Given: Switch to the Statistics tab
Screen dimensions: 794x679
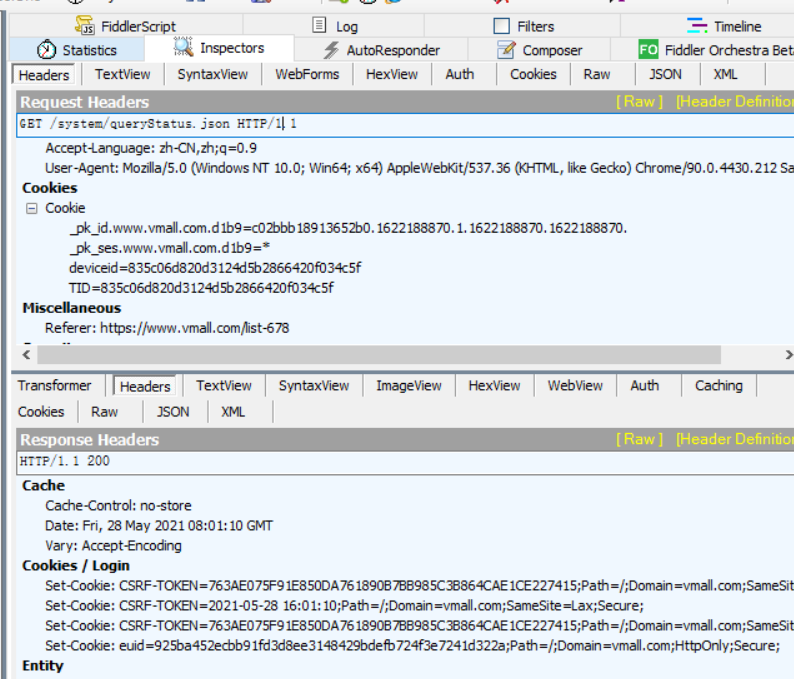Looking at the screenshot, I should (77, 50).
